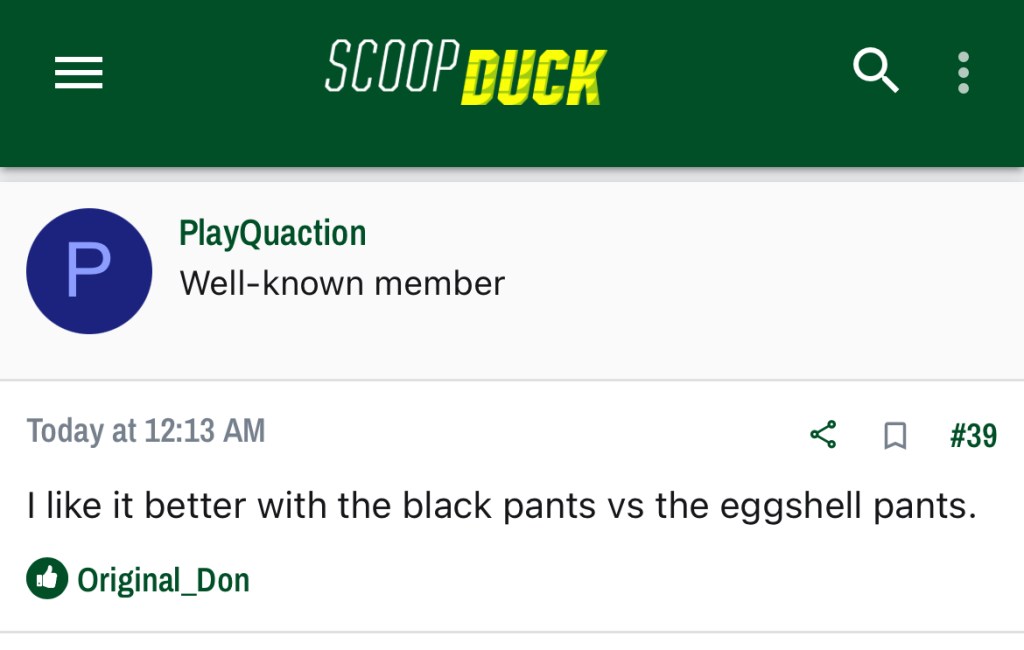The height and width of the screenshot is (650, 1024).
Task: Toggle bookmark on PlayQuaction's post
Action: click(895, 436)
